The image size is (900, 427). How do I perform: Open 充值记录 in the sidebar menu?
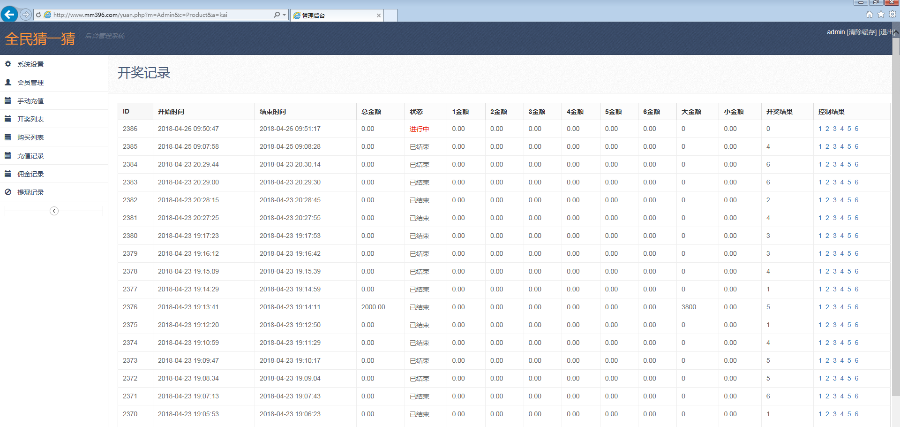click(x=31, y=155)
